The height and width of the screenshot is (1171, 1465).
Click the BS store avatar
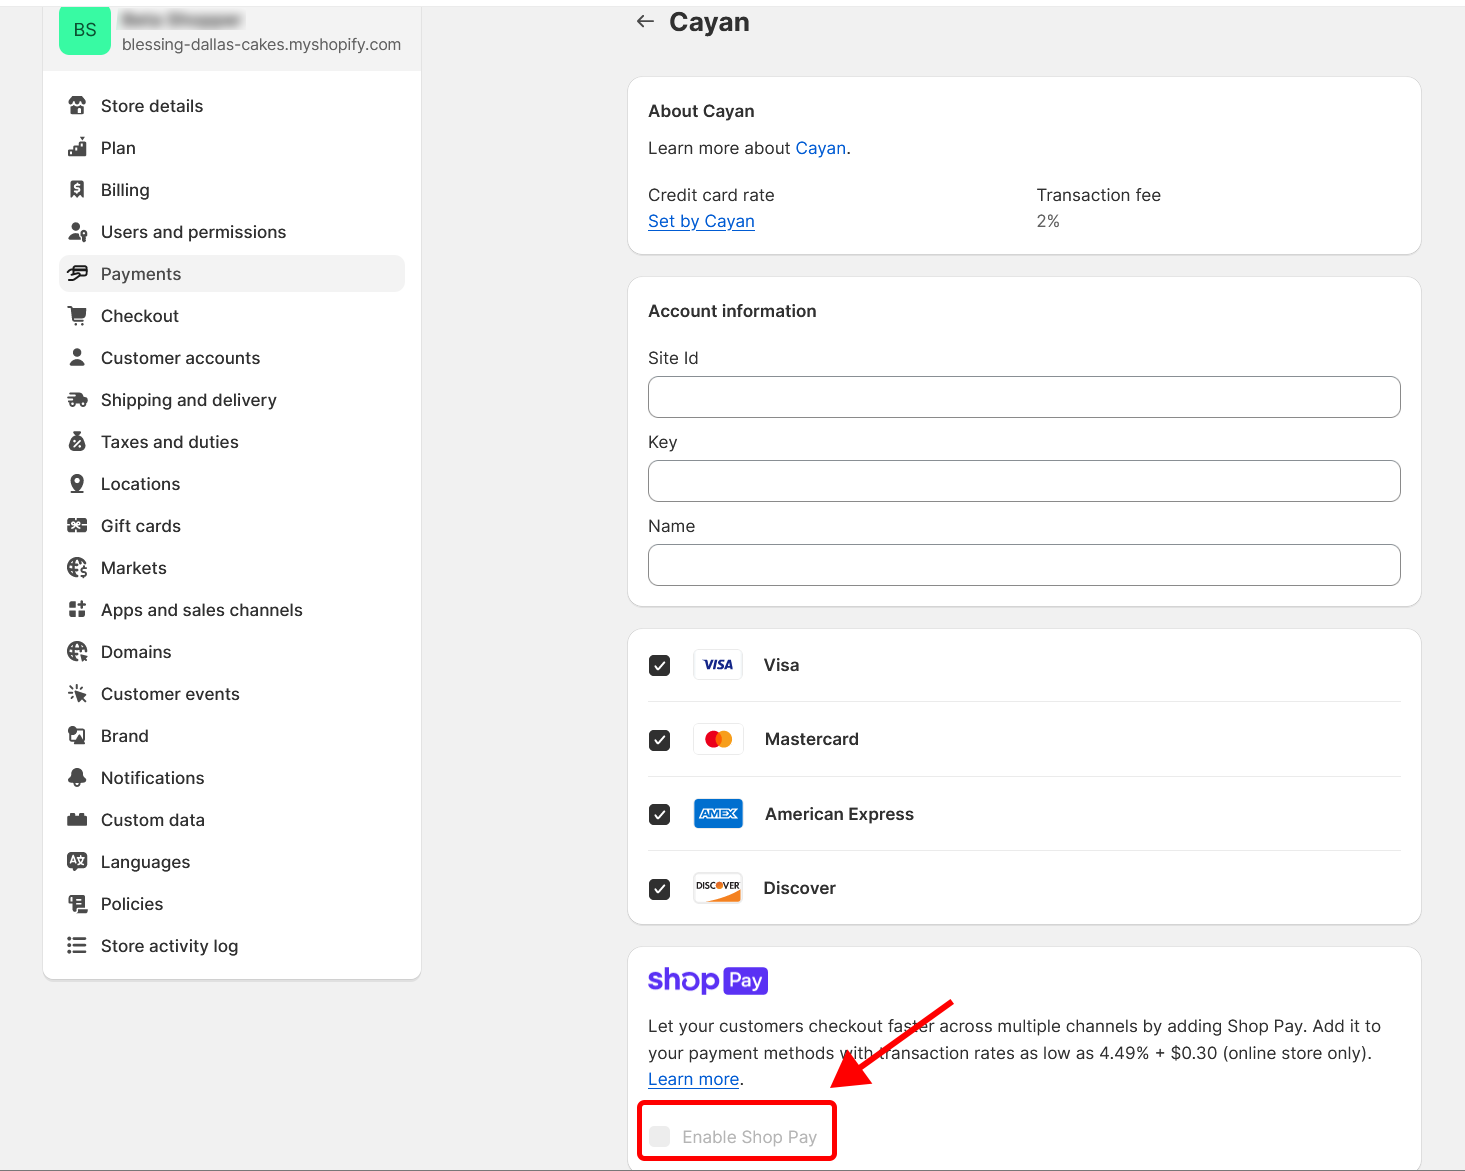[85, 30]
